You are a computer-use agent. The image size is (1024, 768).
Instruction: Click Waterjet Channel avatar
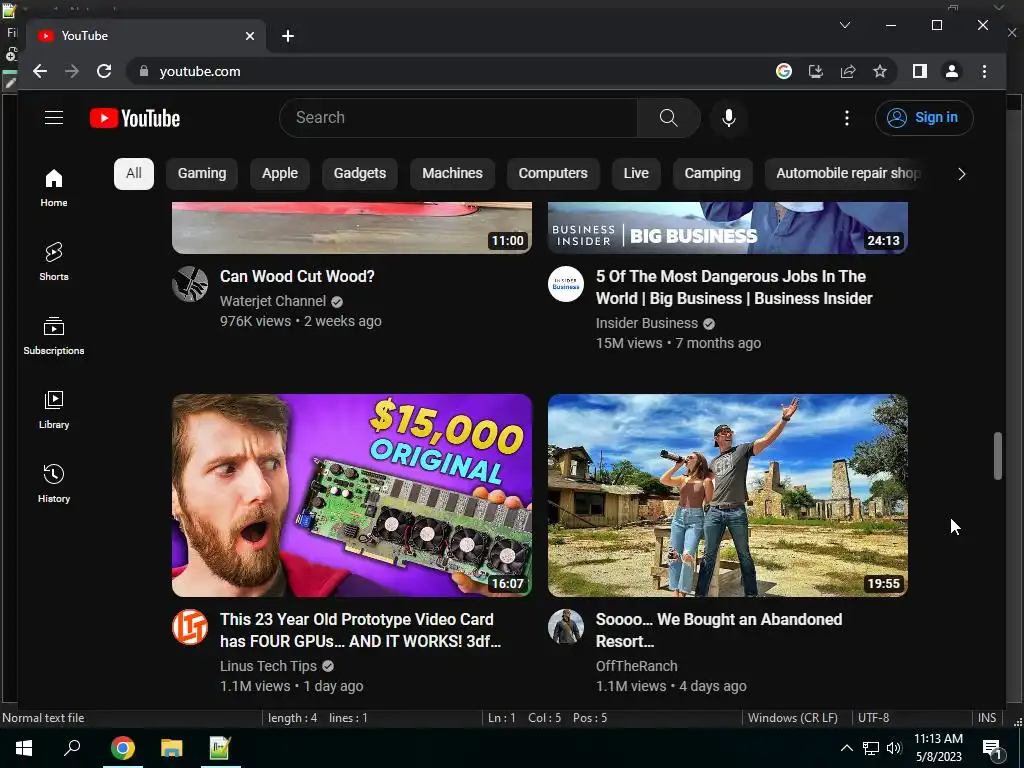click(190, 284)
